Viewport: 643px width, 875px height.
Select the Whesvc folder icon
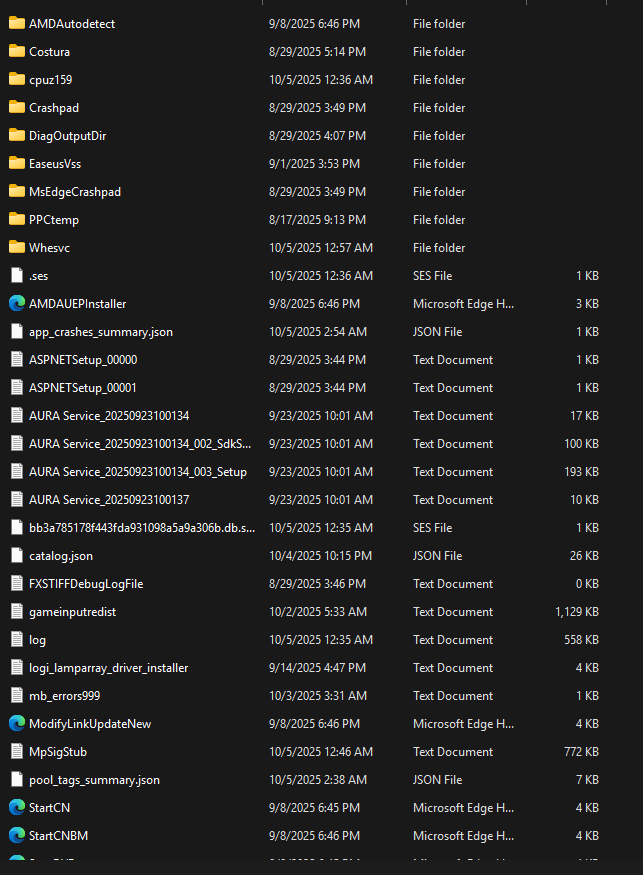pyautogui.click(x=17, y=247)
